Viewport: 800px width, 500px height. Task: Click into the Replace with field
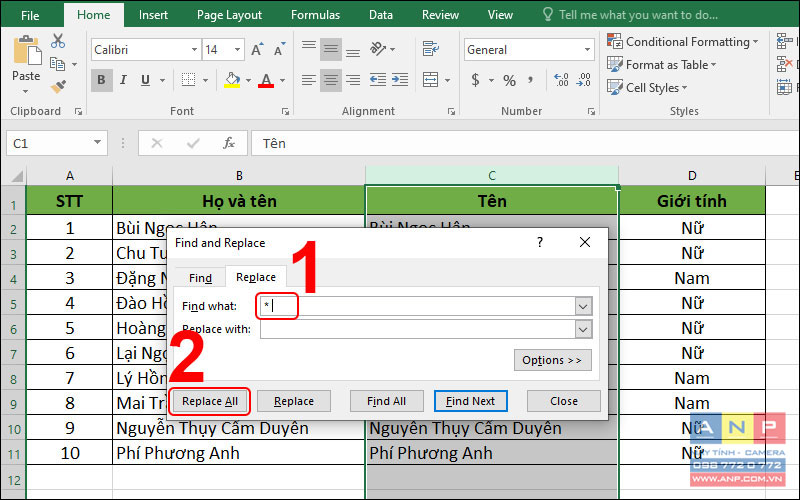pyautogui.click(x=417, y=329)
